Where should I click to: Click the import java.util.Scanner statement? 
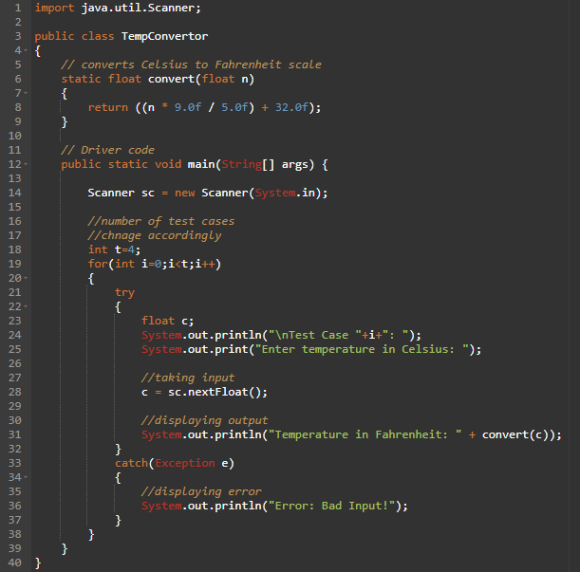(x=118, y=8)
